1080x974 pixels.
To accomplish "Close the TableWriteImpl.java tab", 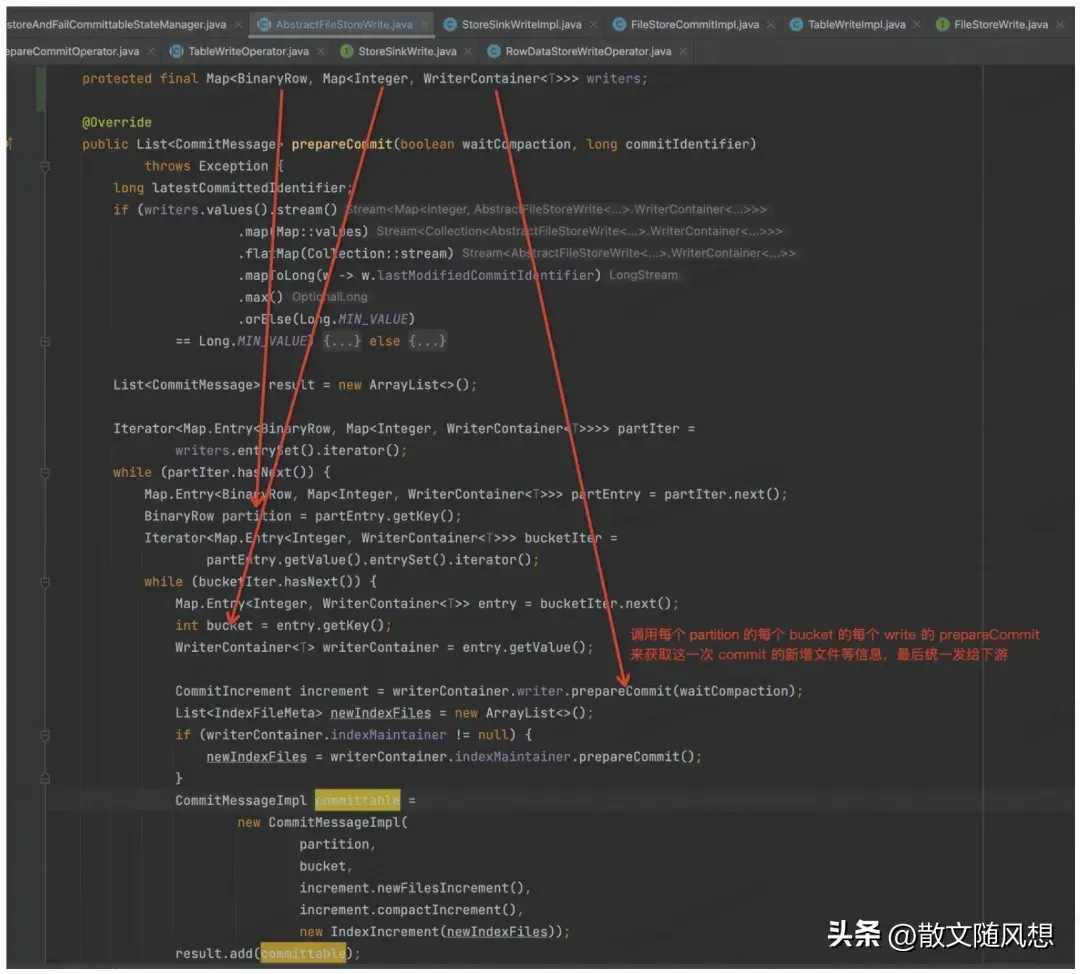I will 917,25.
